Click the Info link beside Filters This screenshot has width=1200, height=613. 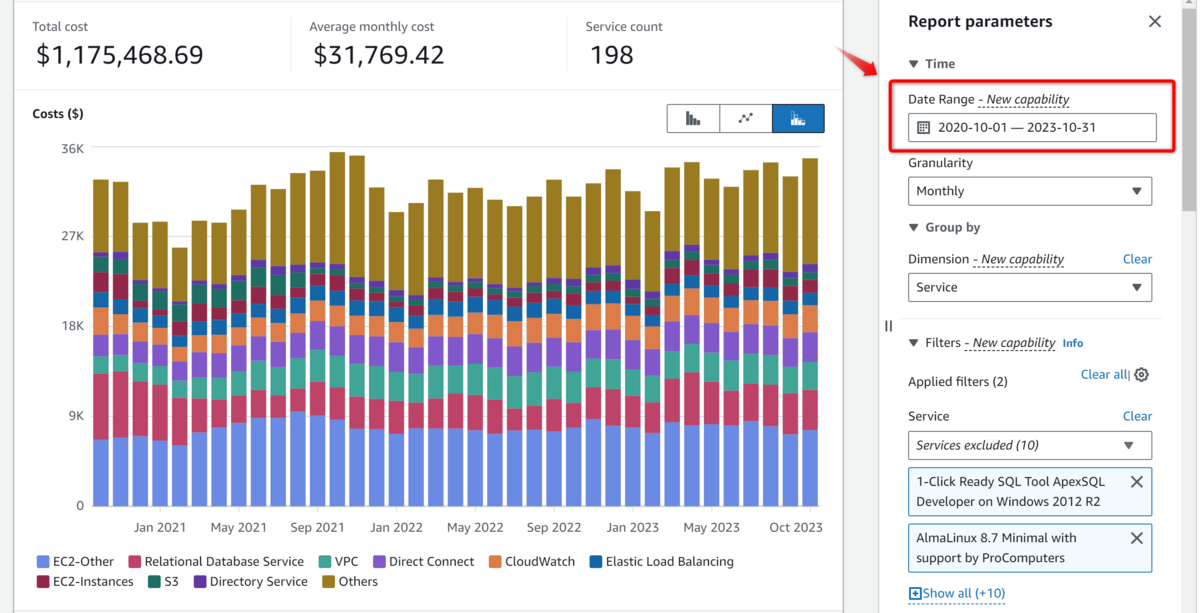pyautogui.click(x=1072, y=343)
